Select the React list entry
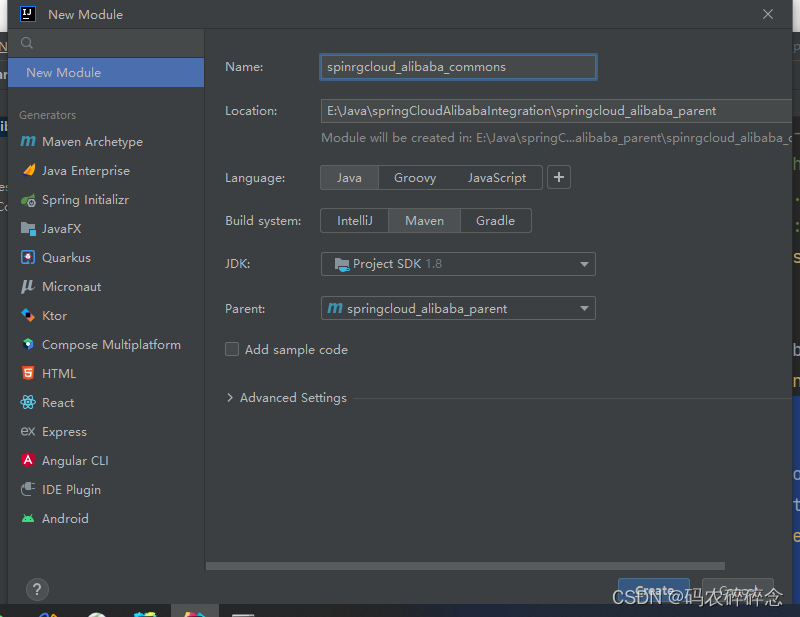Screen dimensions: 800x617 coord(106,403)
